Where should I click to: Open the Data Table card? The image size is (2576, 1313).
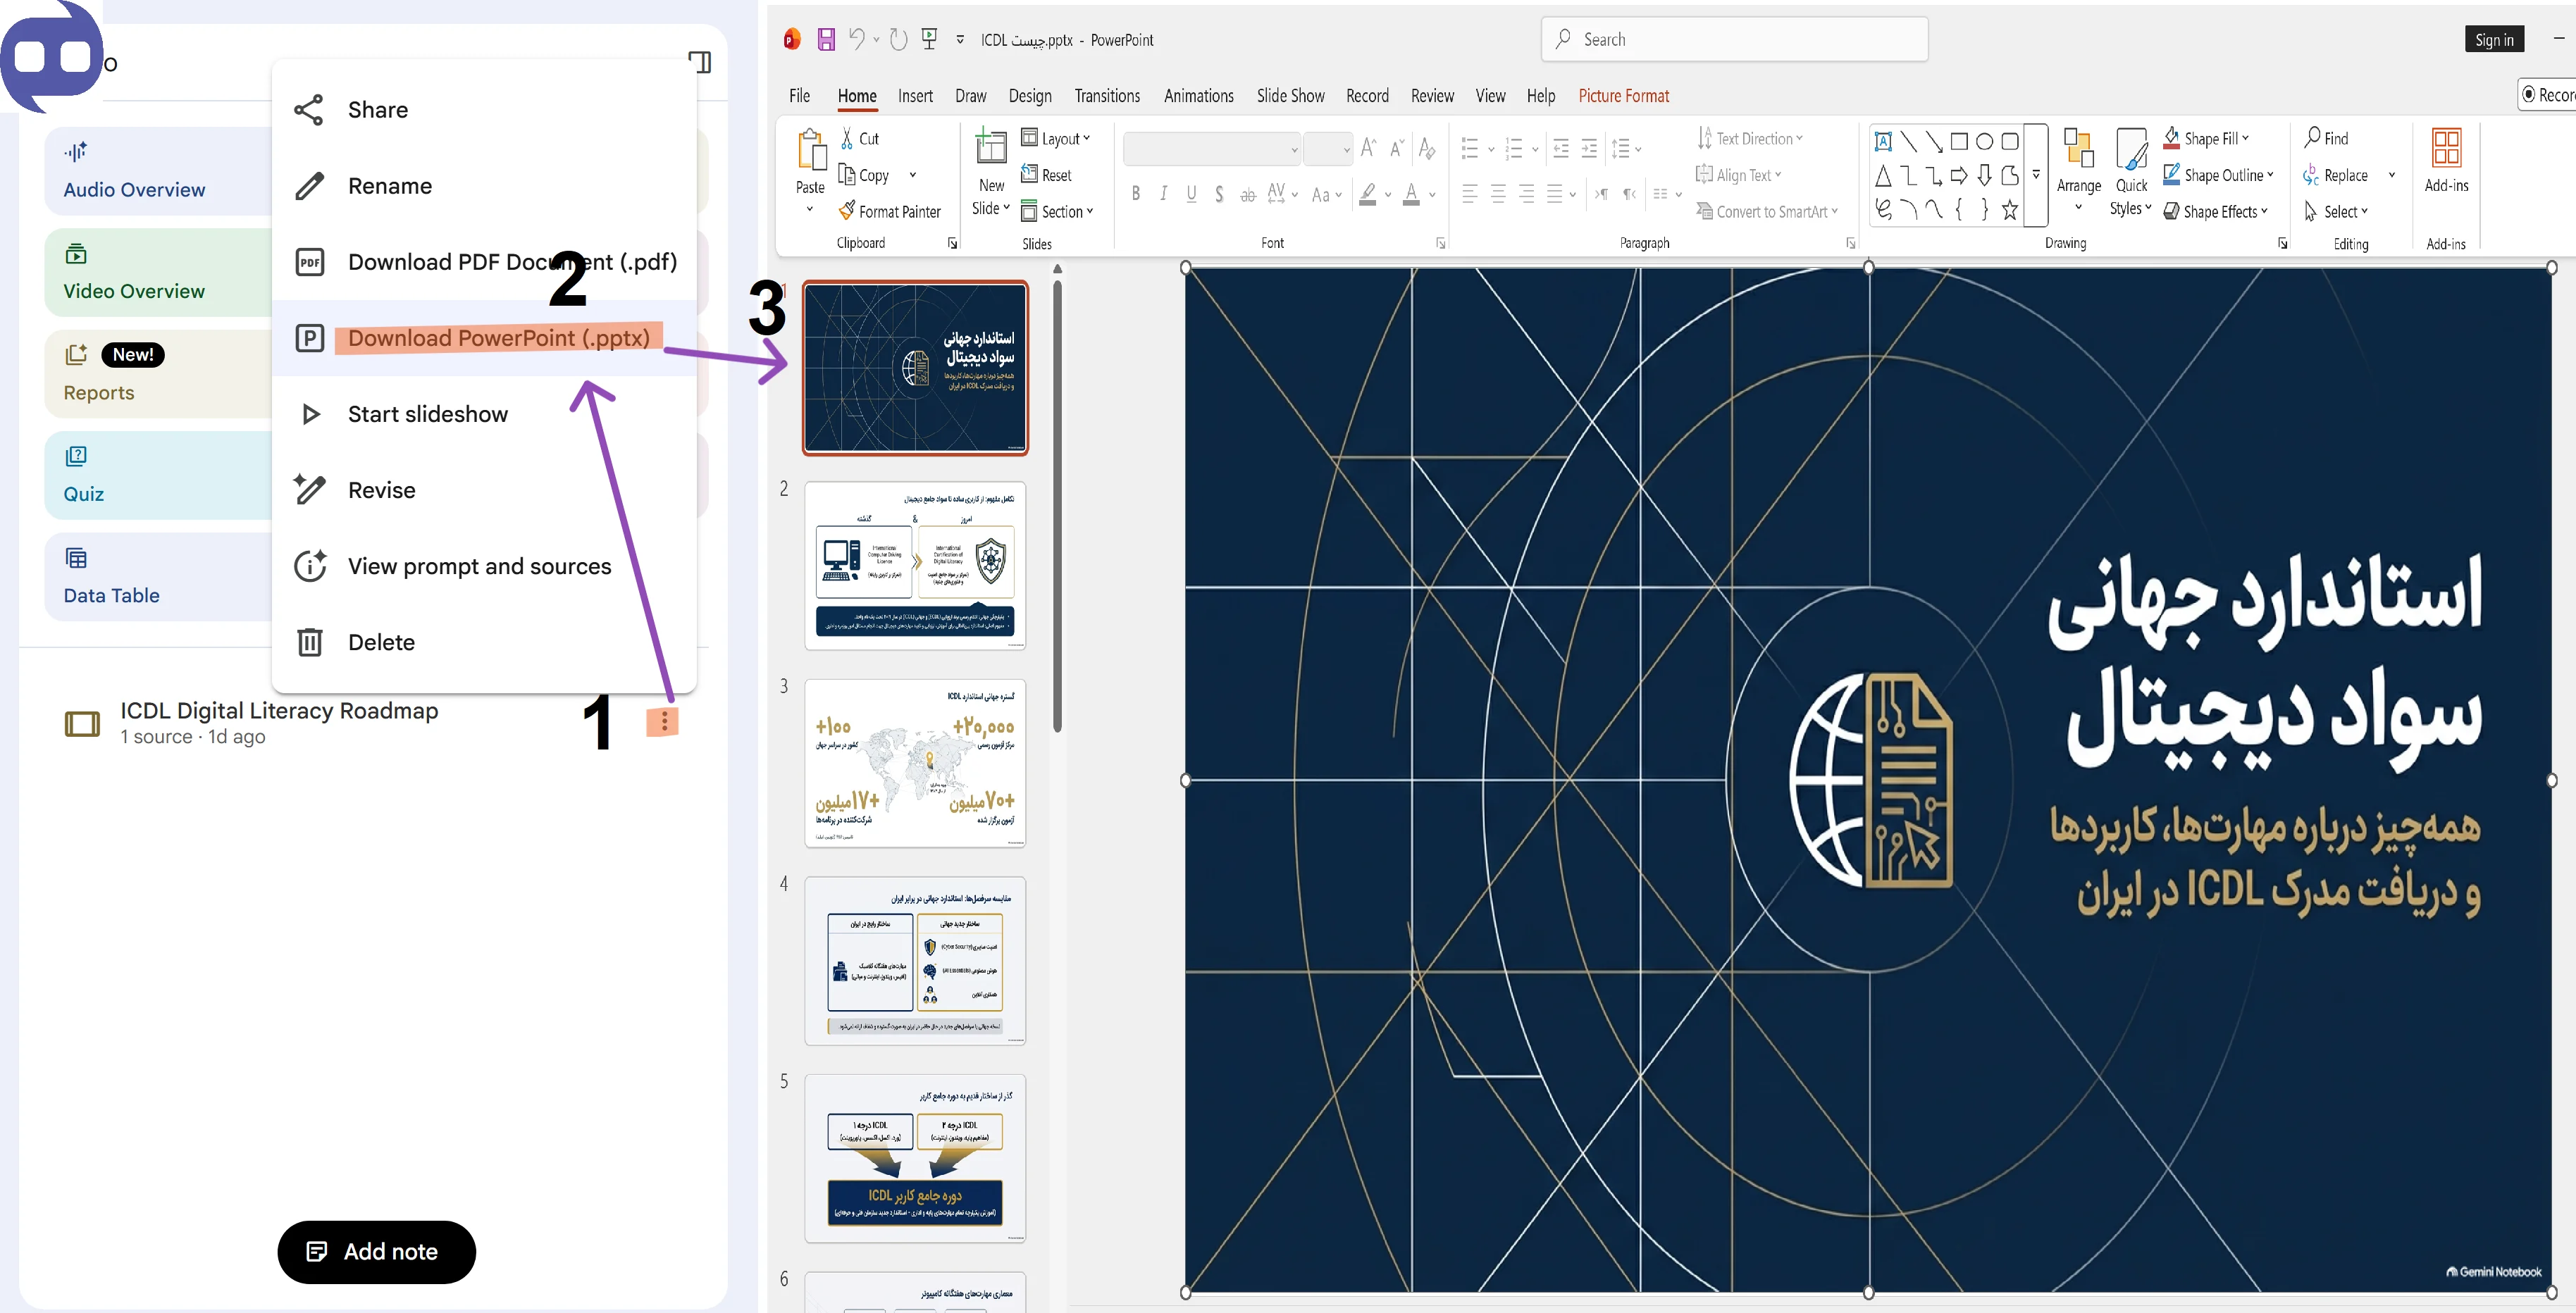[x=158, y=577]
